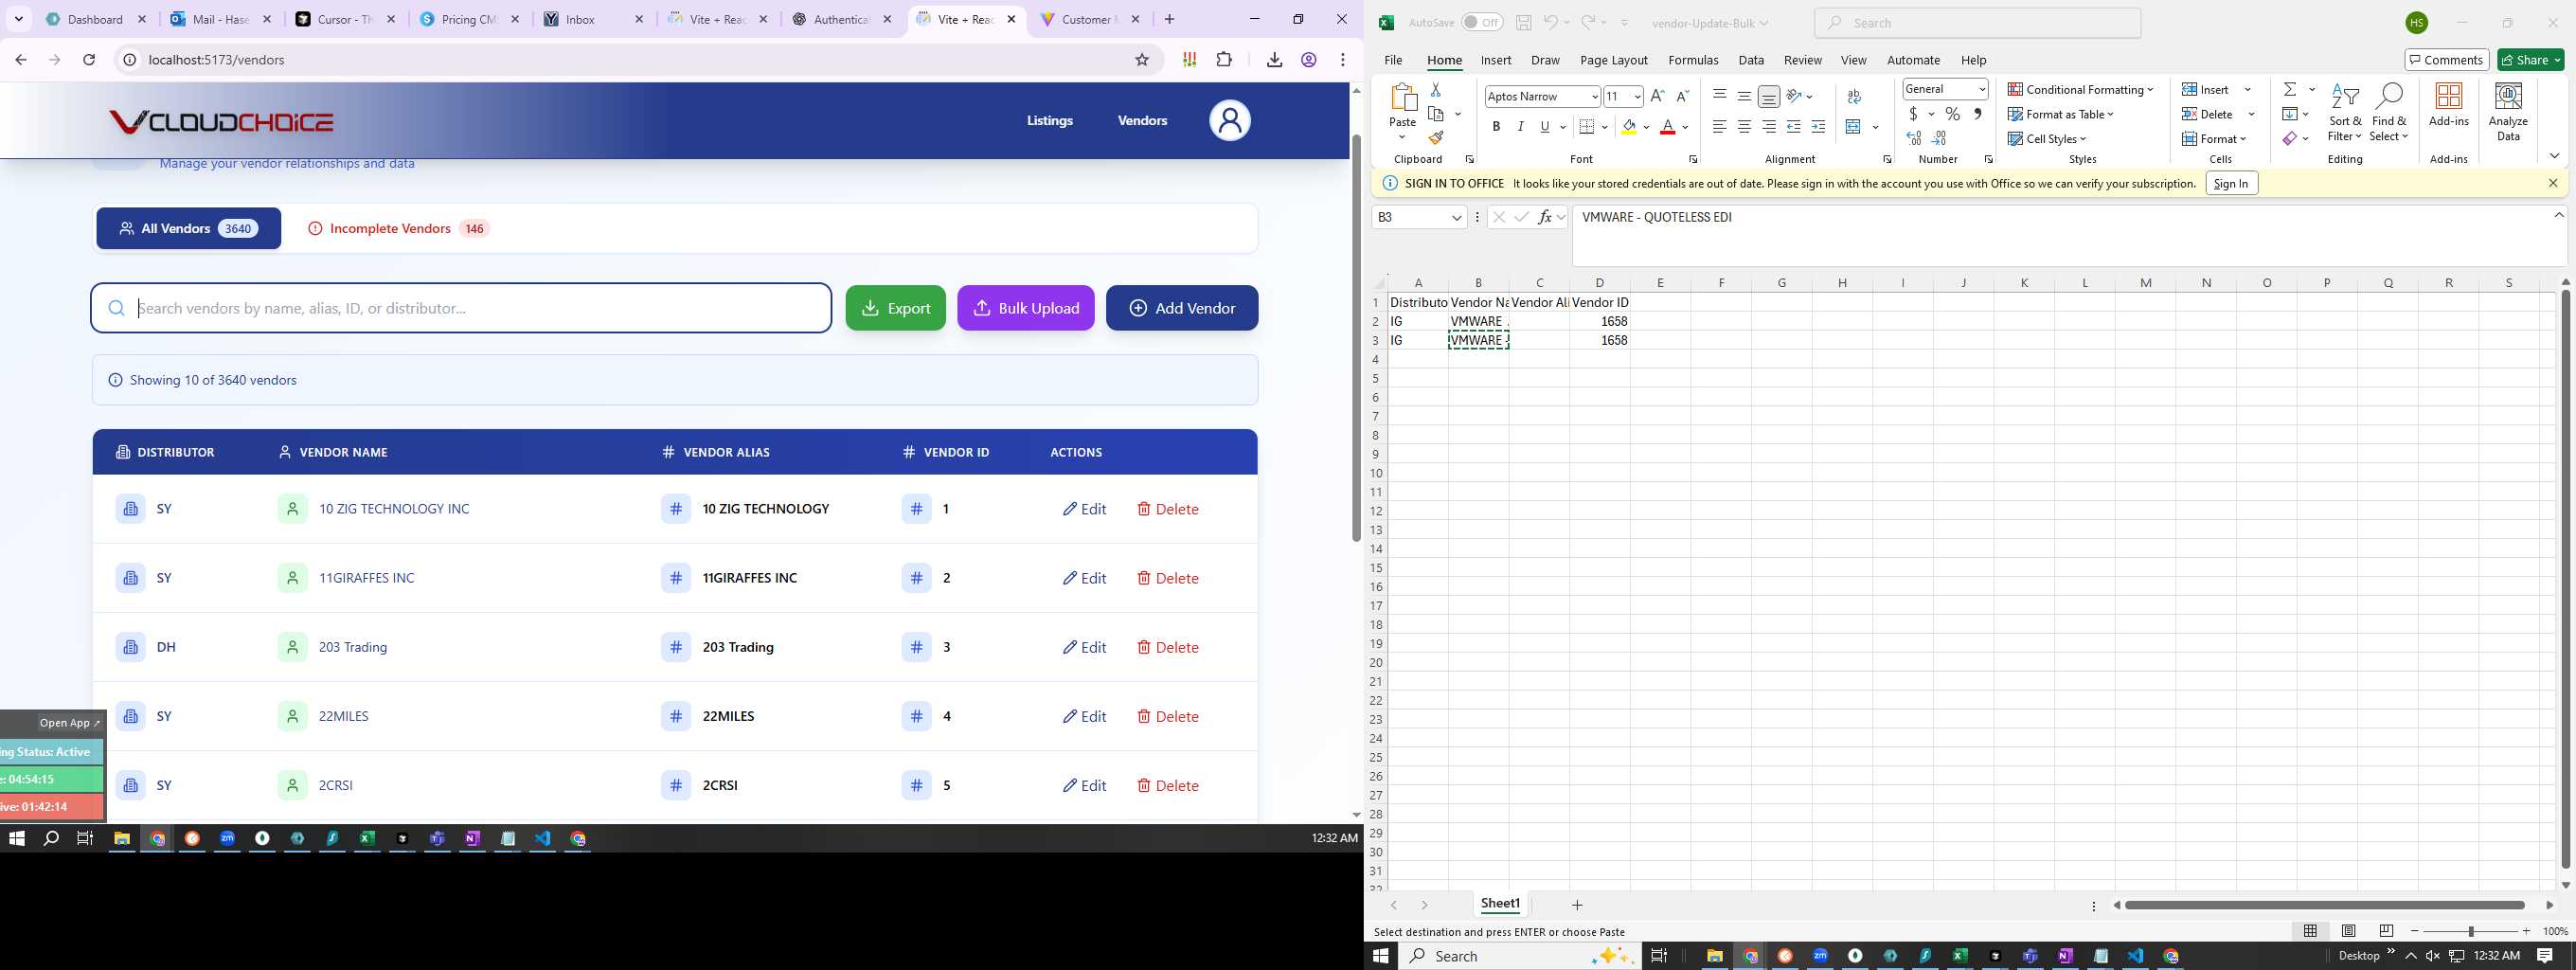Viewport: 2576px width, 970px height.
Task: Click the browser reload icon
Action: coord(89,60)
